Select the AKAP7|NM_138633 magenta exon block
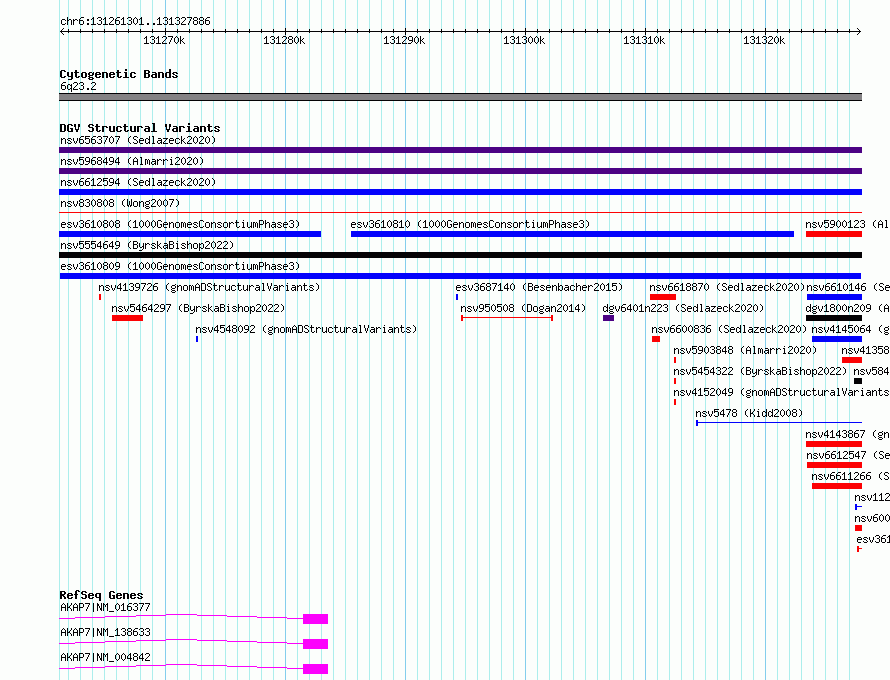890x680 pixels. tap(316, 644)
